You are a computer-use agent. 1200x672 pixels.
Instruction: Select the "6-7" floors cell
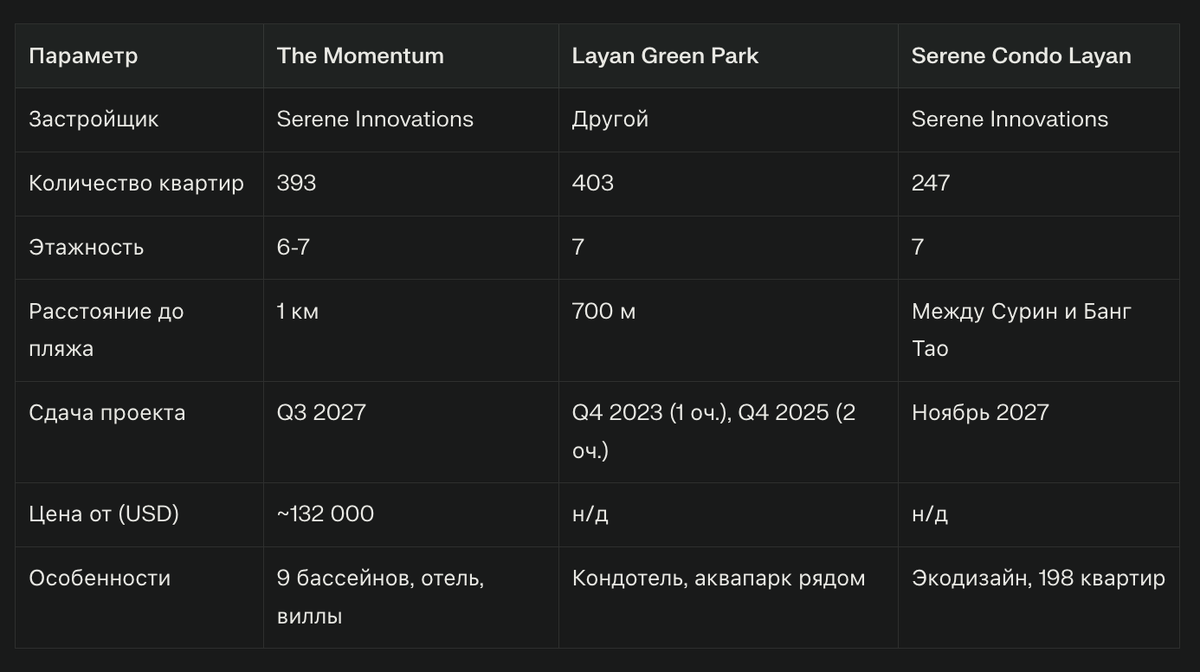coord(294,247)
